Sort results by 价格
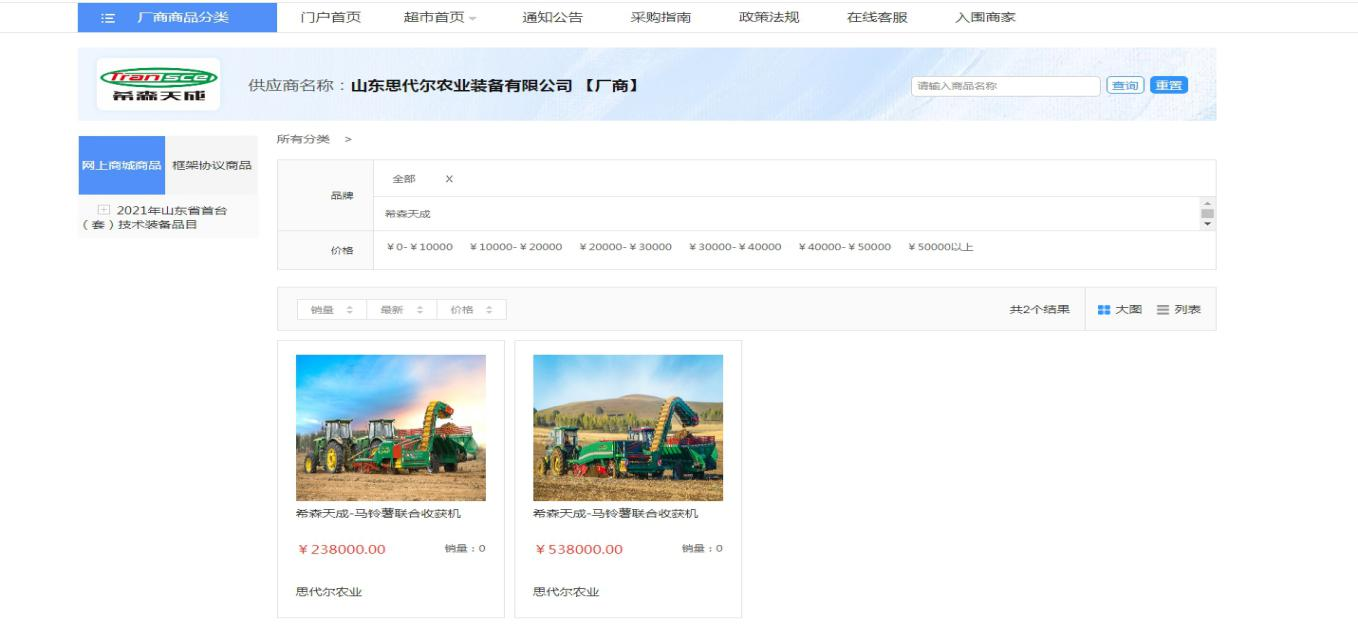This screenshot has height=624, width=1358. tap(472, 310)
